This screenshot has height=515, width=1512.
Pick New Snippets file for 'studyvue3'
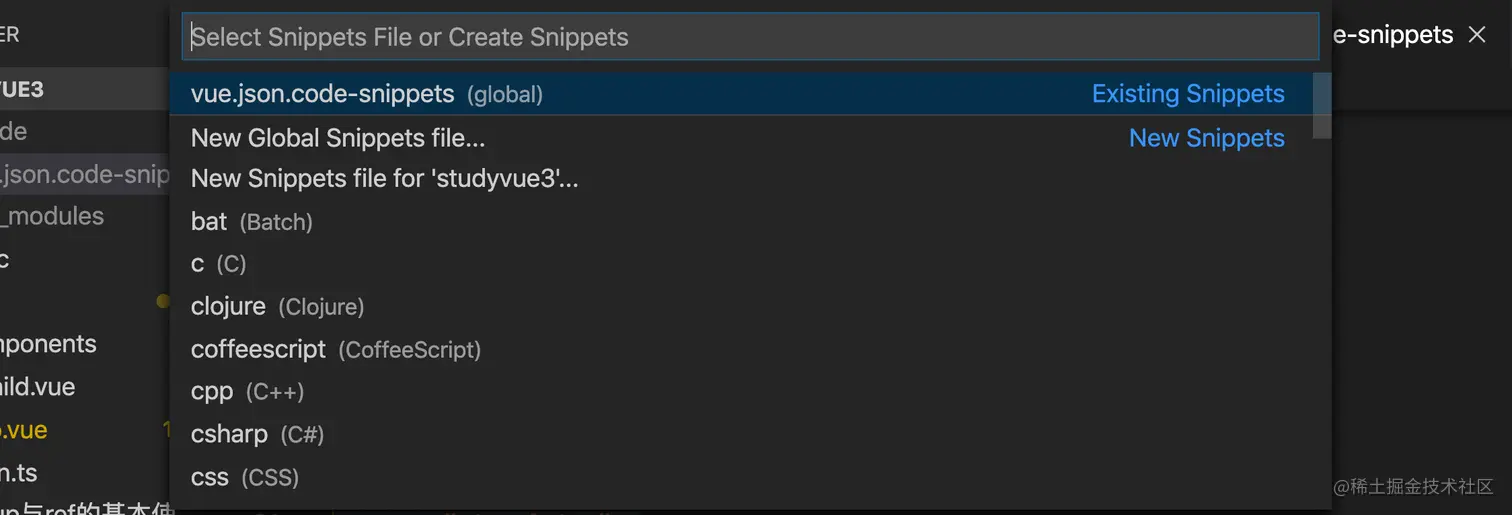384,179
